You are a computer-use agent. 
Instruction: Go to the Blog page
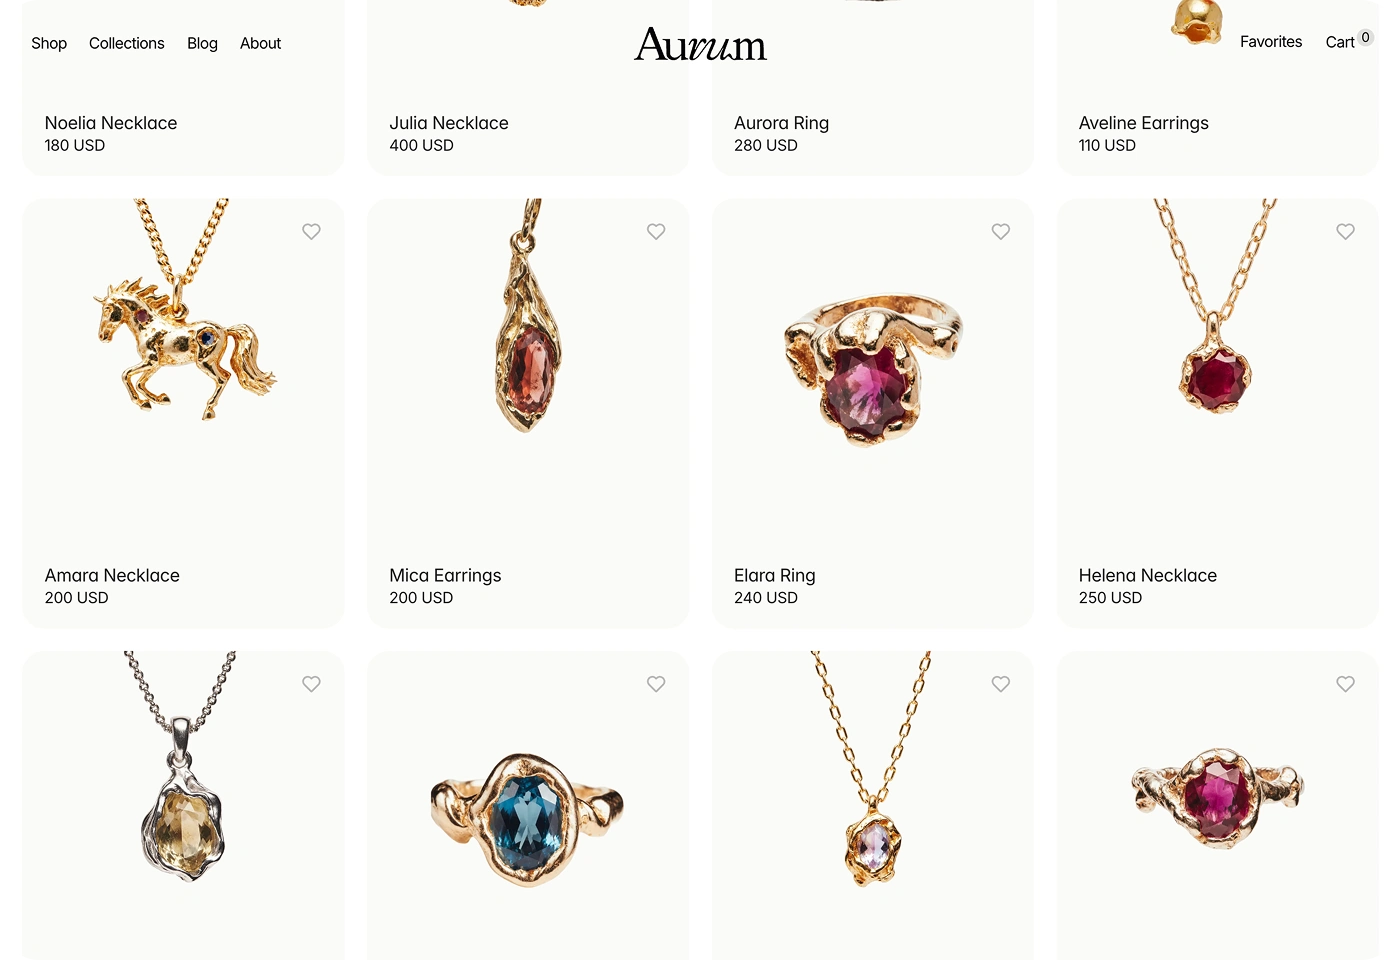202,43
